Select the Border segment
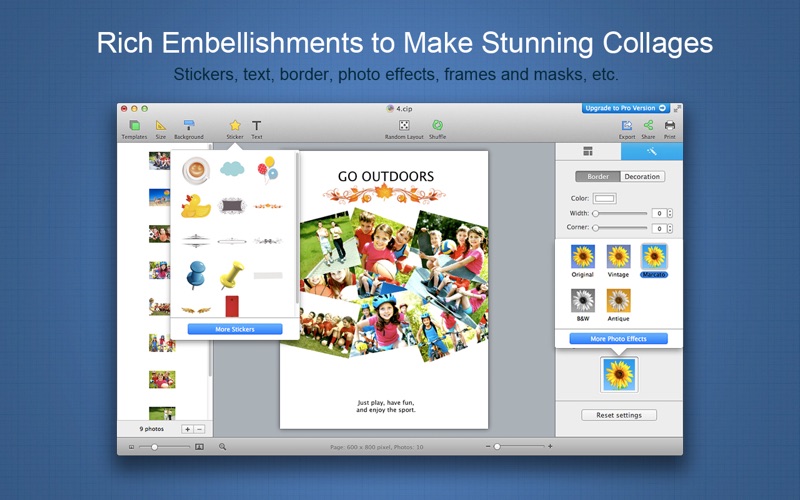 598,177
